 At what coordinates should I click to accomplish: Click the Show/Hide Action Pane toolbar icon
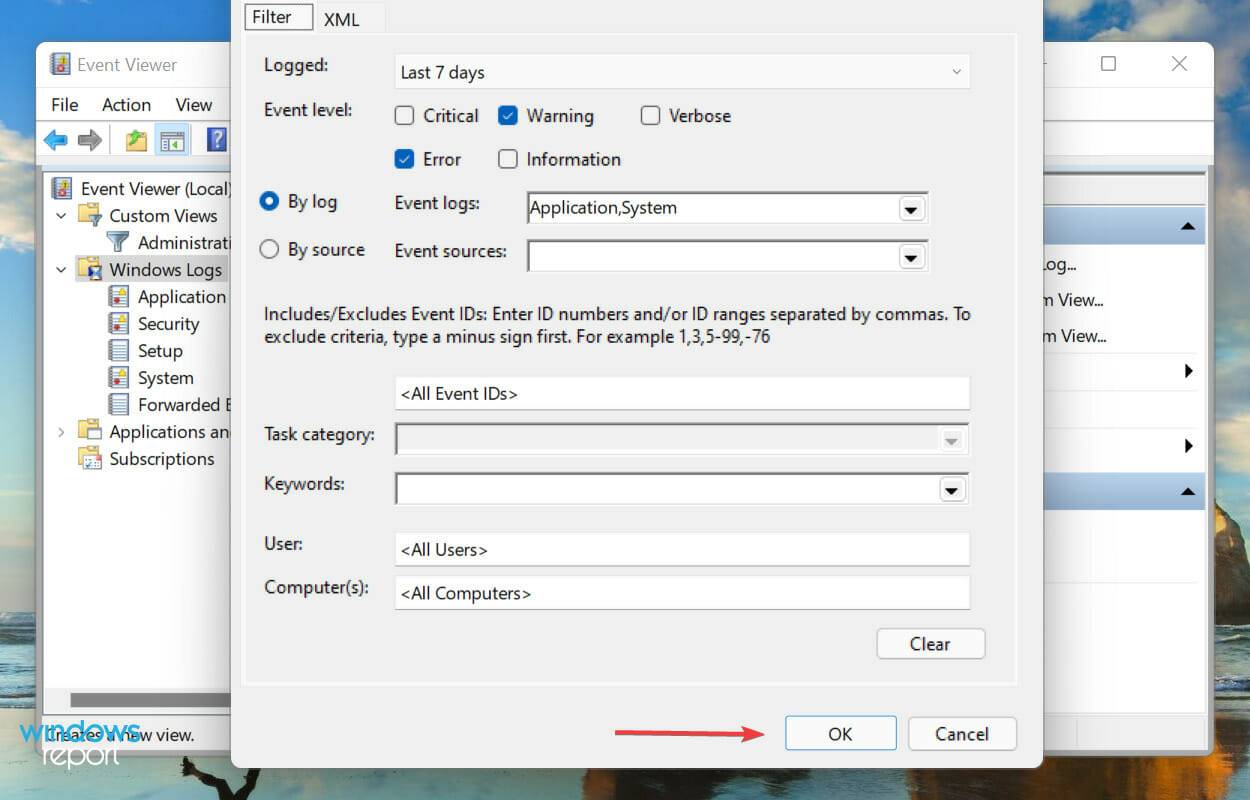click(x=173, y=139)
